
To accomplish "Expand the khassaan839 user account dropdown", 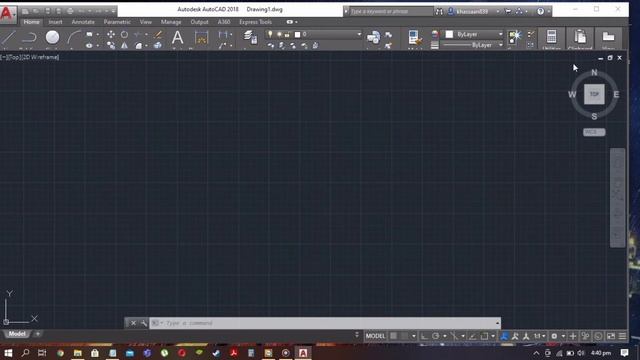I will point(498,11).
